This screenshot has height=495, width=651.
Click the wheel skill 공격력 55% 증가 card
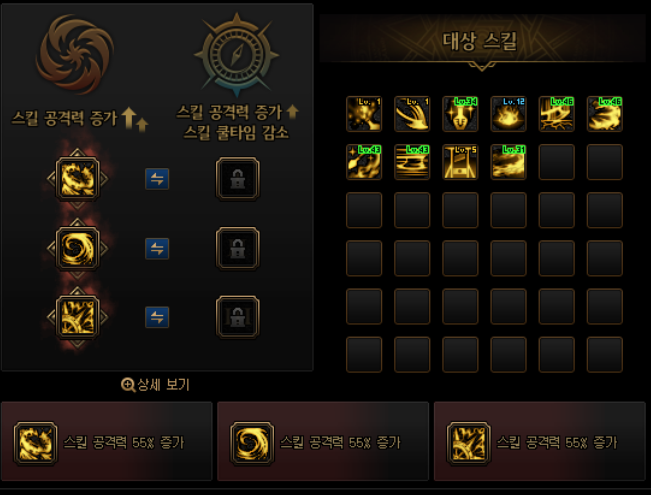tap(540, 441)
